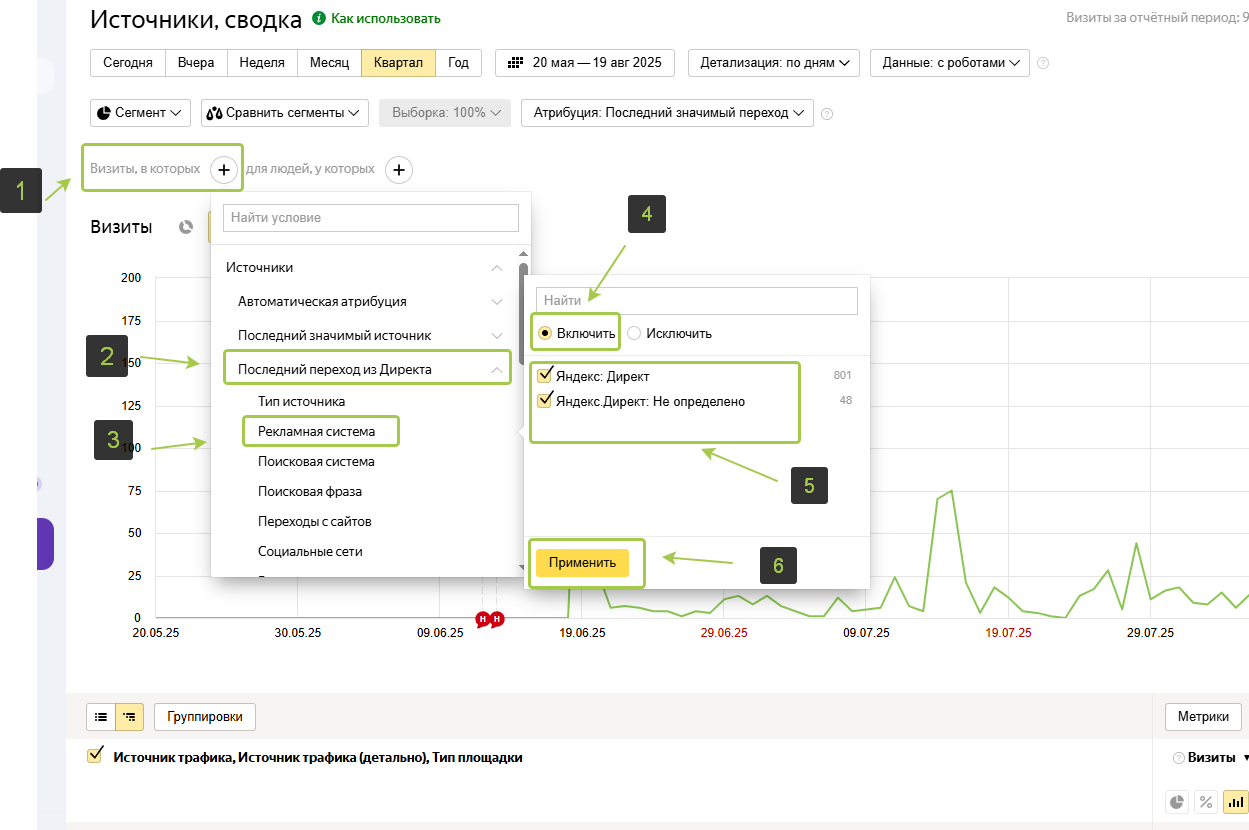Toggle the 'Источник трафика' grouping checkbox
The height and width of the screenshot is (830, 1249).
pyautogui.click(x=96, y=756)
